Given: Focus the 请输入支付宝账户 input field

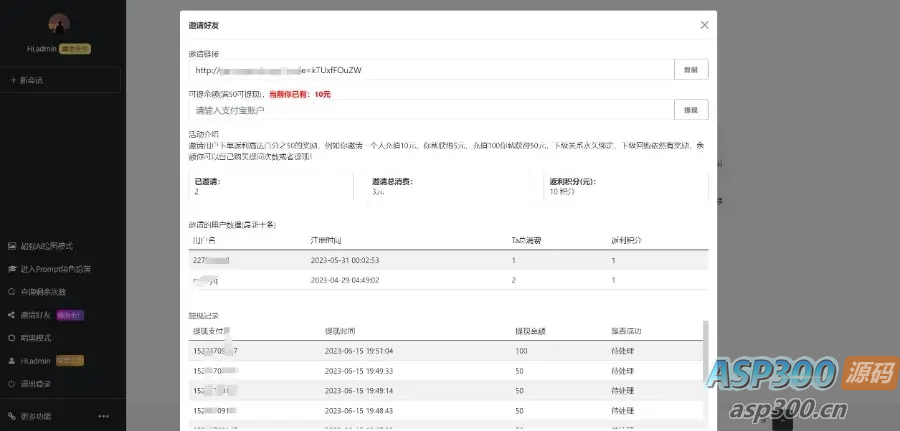Looking at the screenshot, I should (431, 110).
